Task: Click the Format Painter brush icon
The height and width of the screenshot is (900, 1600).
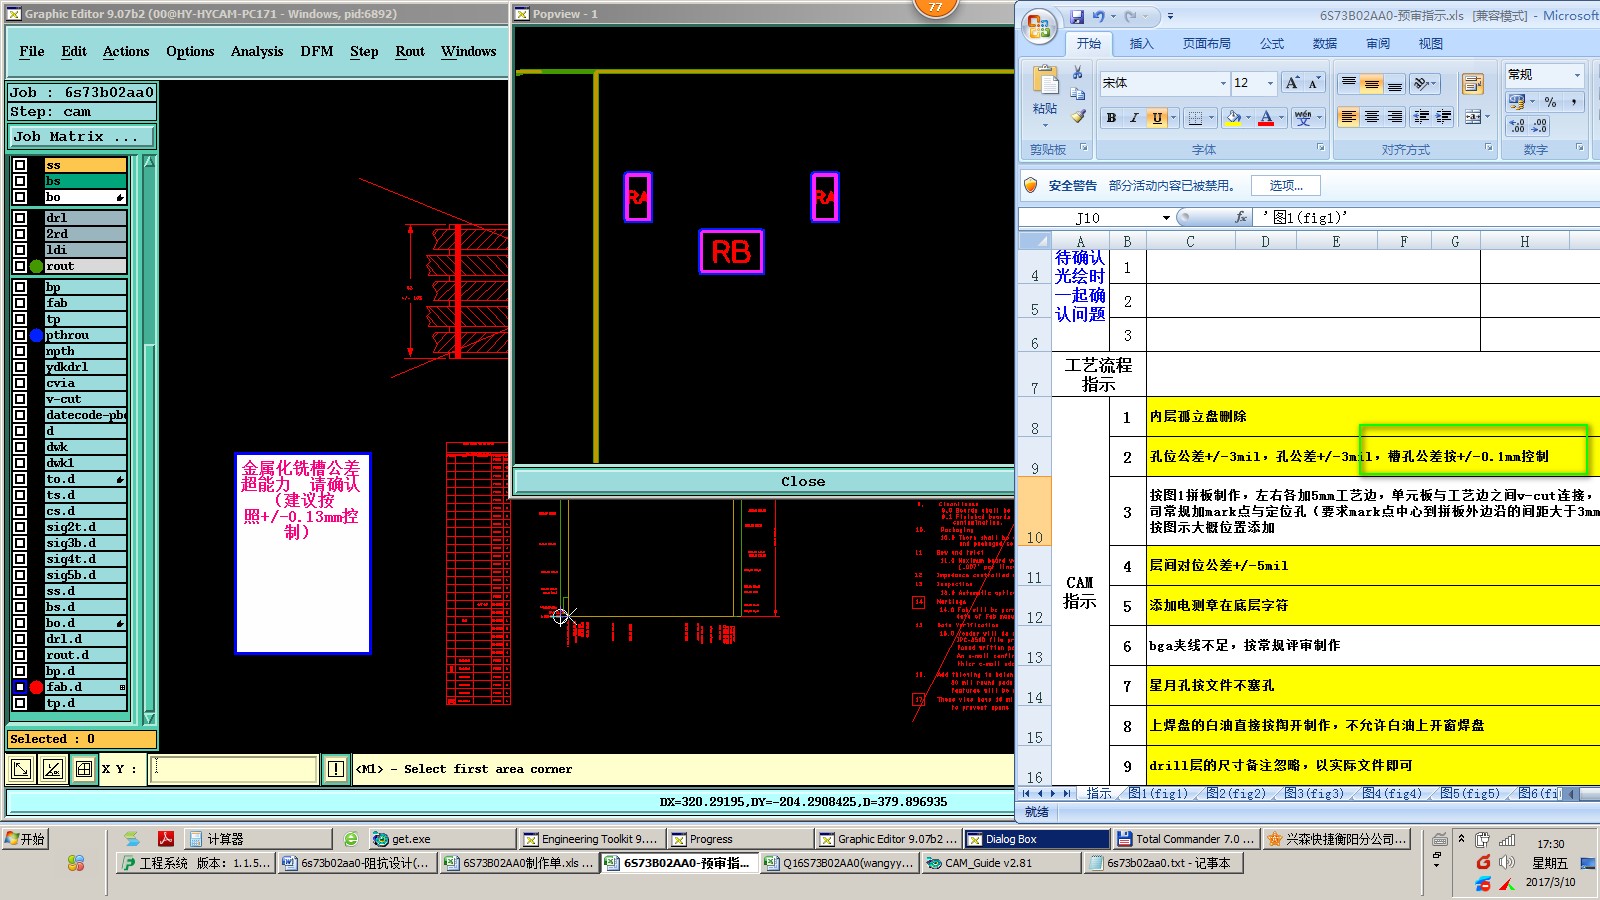Action: (x=1078, y=116)
